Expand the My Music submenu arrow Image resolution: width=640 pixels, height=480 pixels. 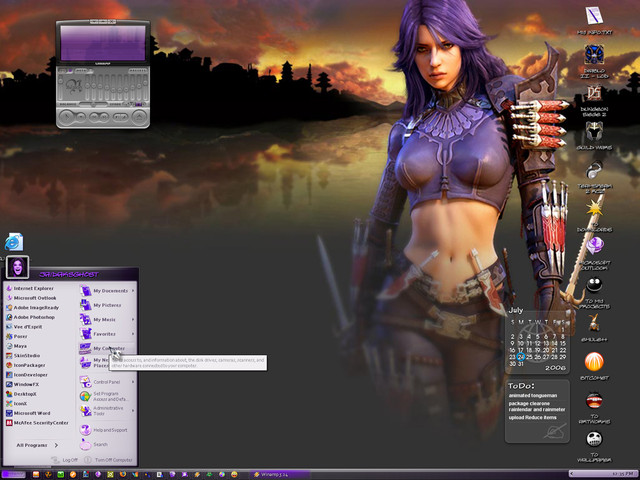pyautogui.click(x=133, y=319)
